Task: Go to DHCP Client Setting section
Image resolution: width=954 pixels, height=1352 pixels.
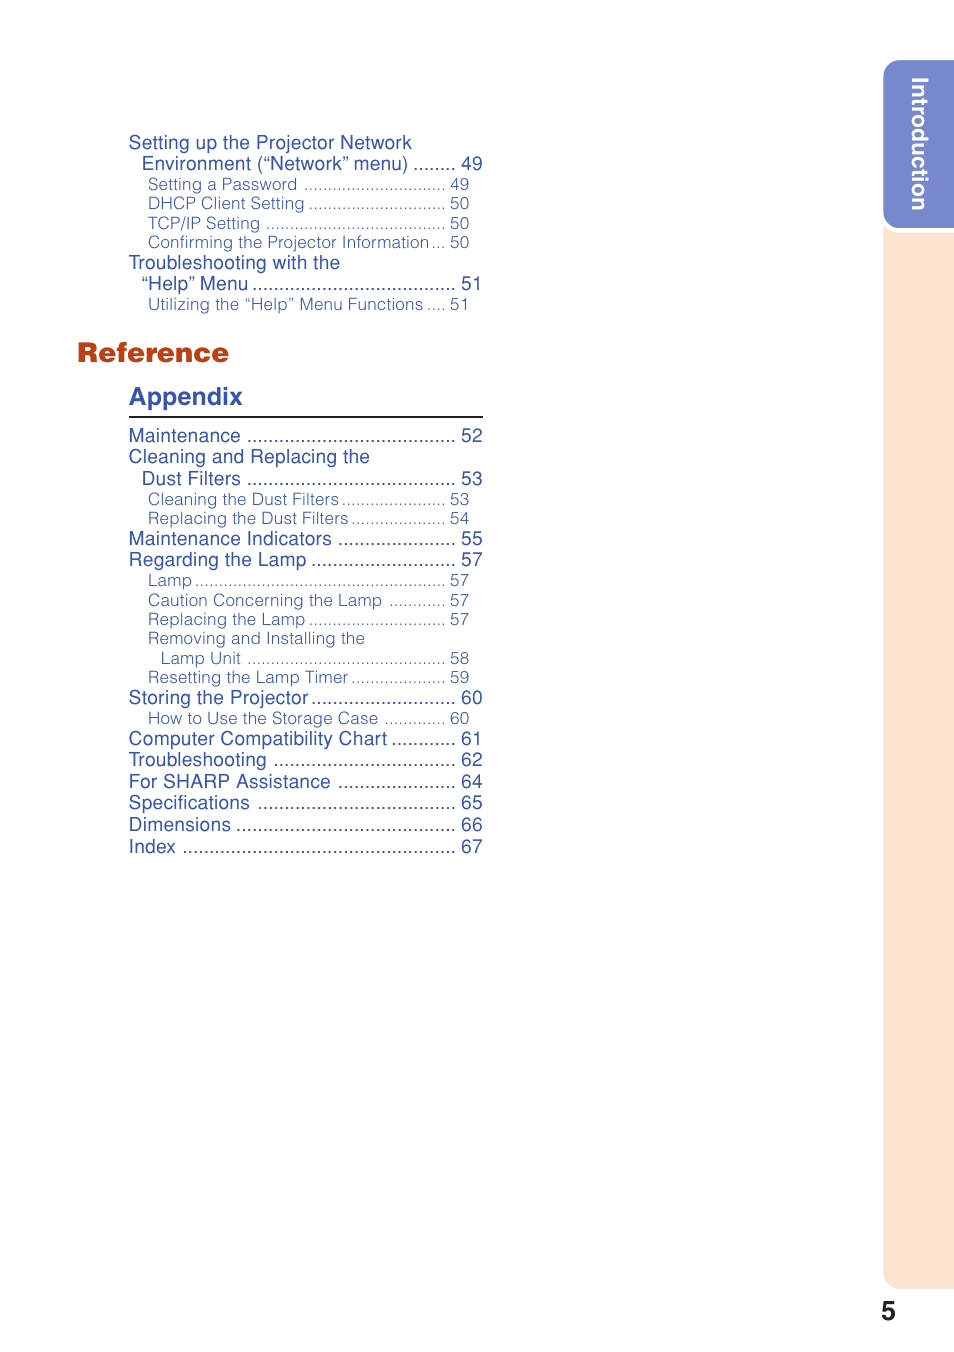Action: tap(226, 204)
